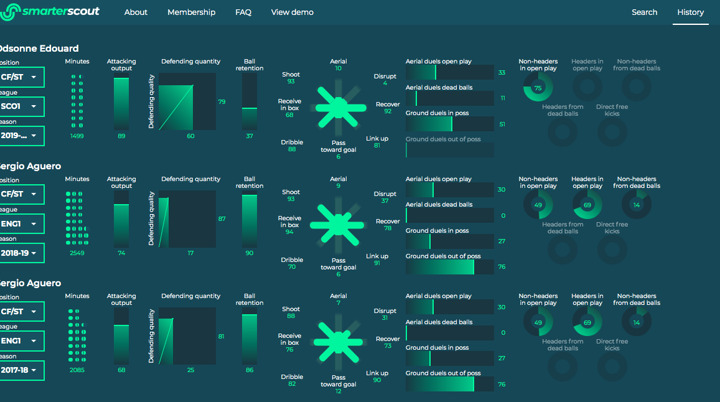Open the FAQ page
Image resolution: width=720 pixels, height=402 pixels.
243,12
